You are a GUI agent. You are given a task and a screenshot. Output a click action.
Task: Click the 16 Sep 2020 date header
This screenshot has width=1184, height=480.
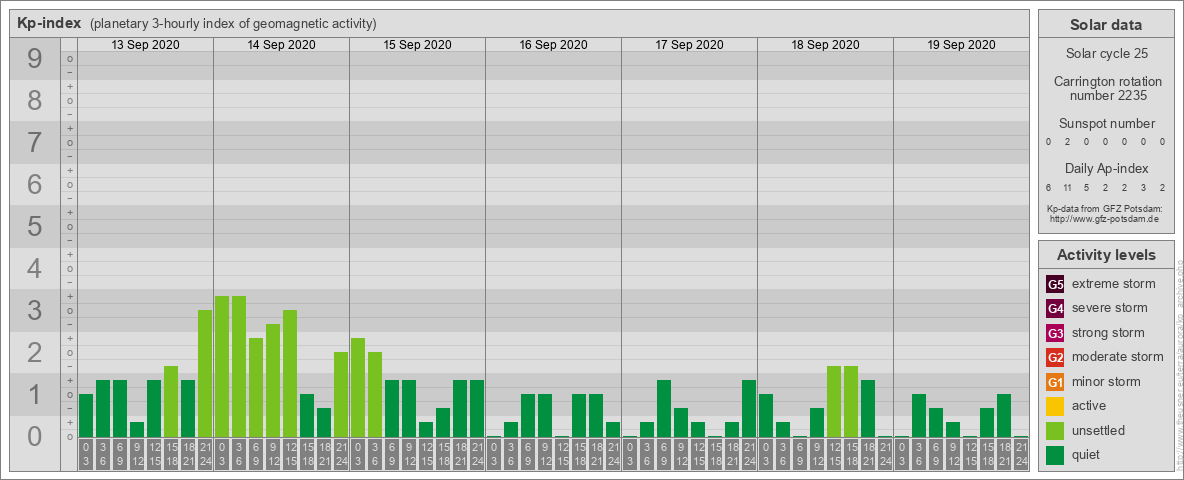click(553, 45)
